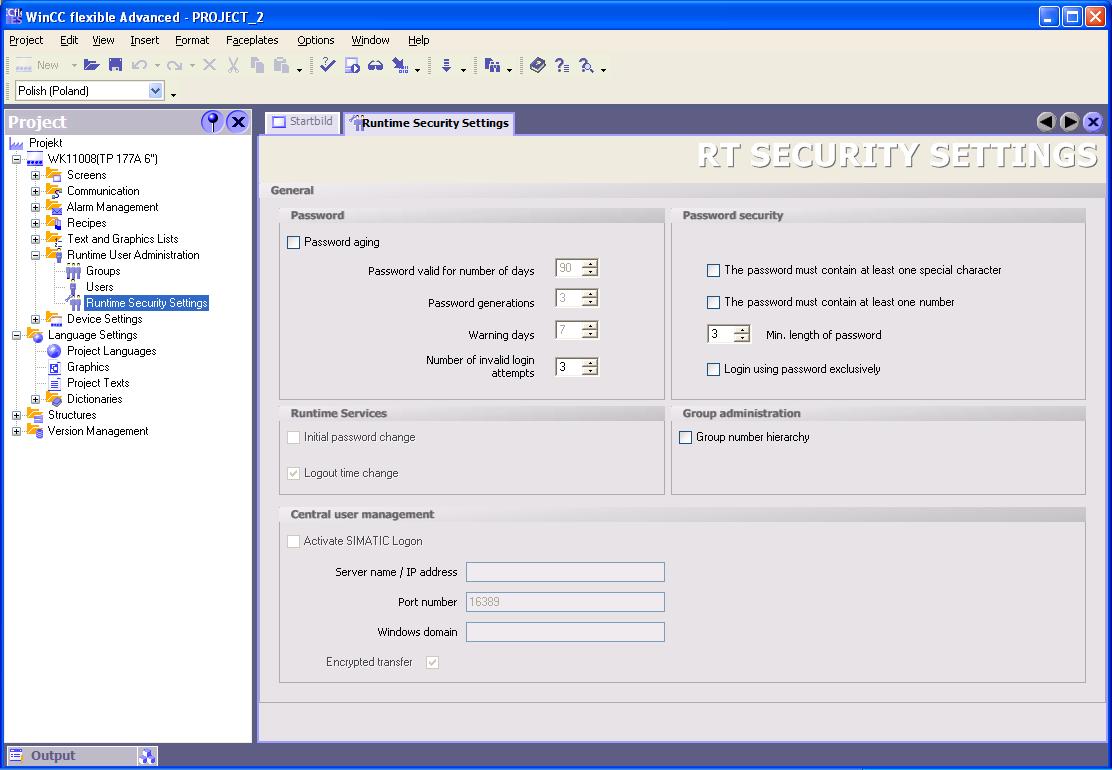Toggle Login using password exclusively
1112x770 pixels.
(713, 369)
